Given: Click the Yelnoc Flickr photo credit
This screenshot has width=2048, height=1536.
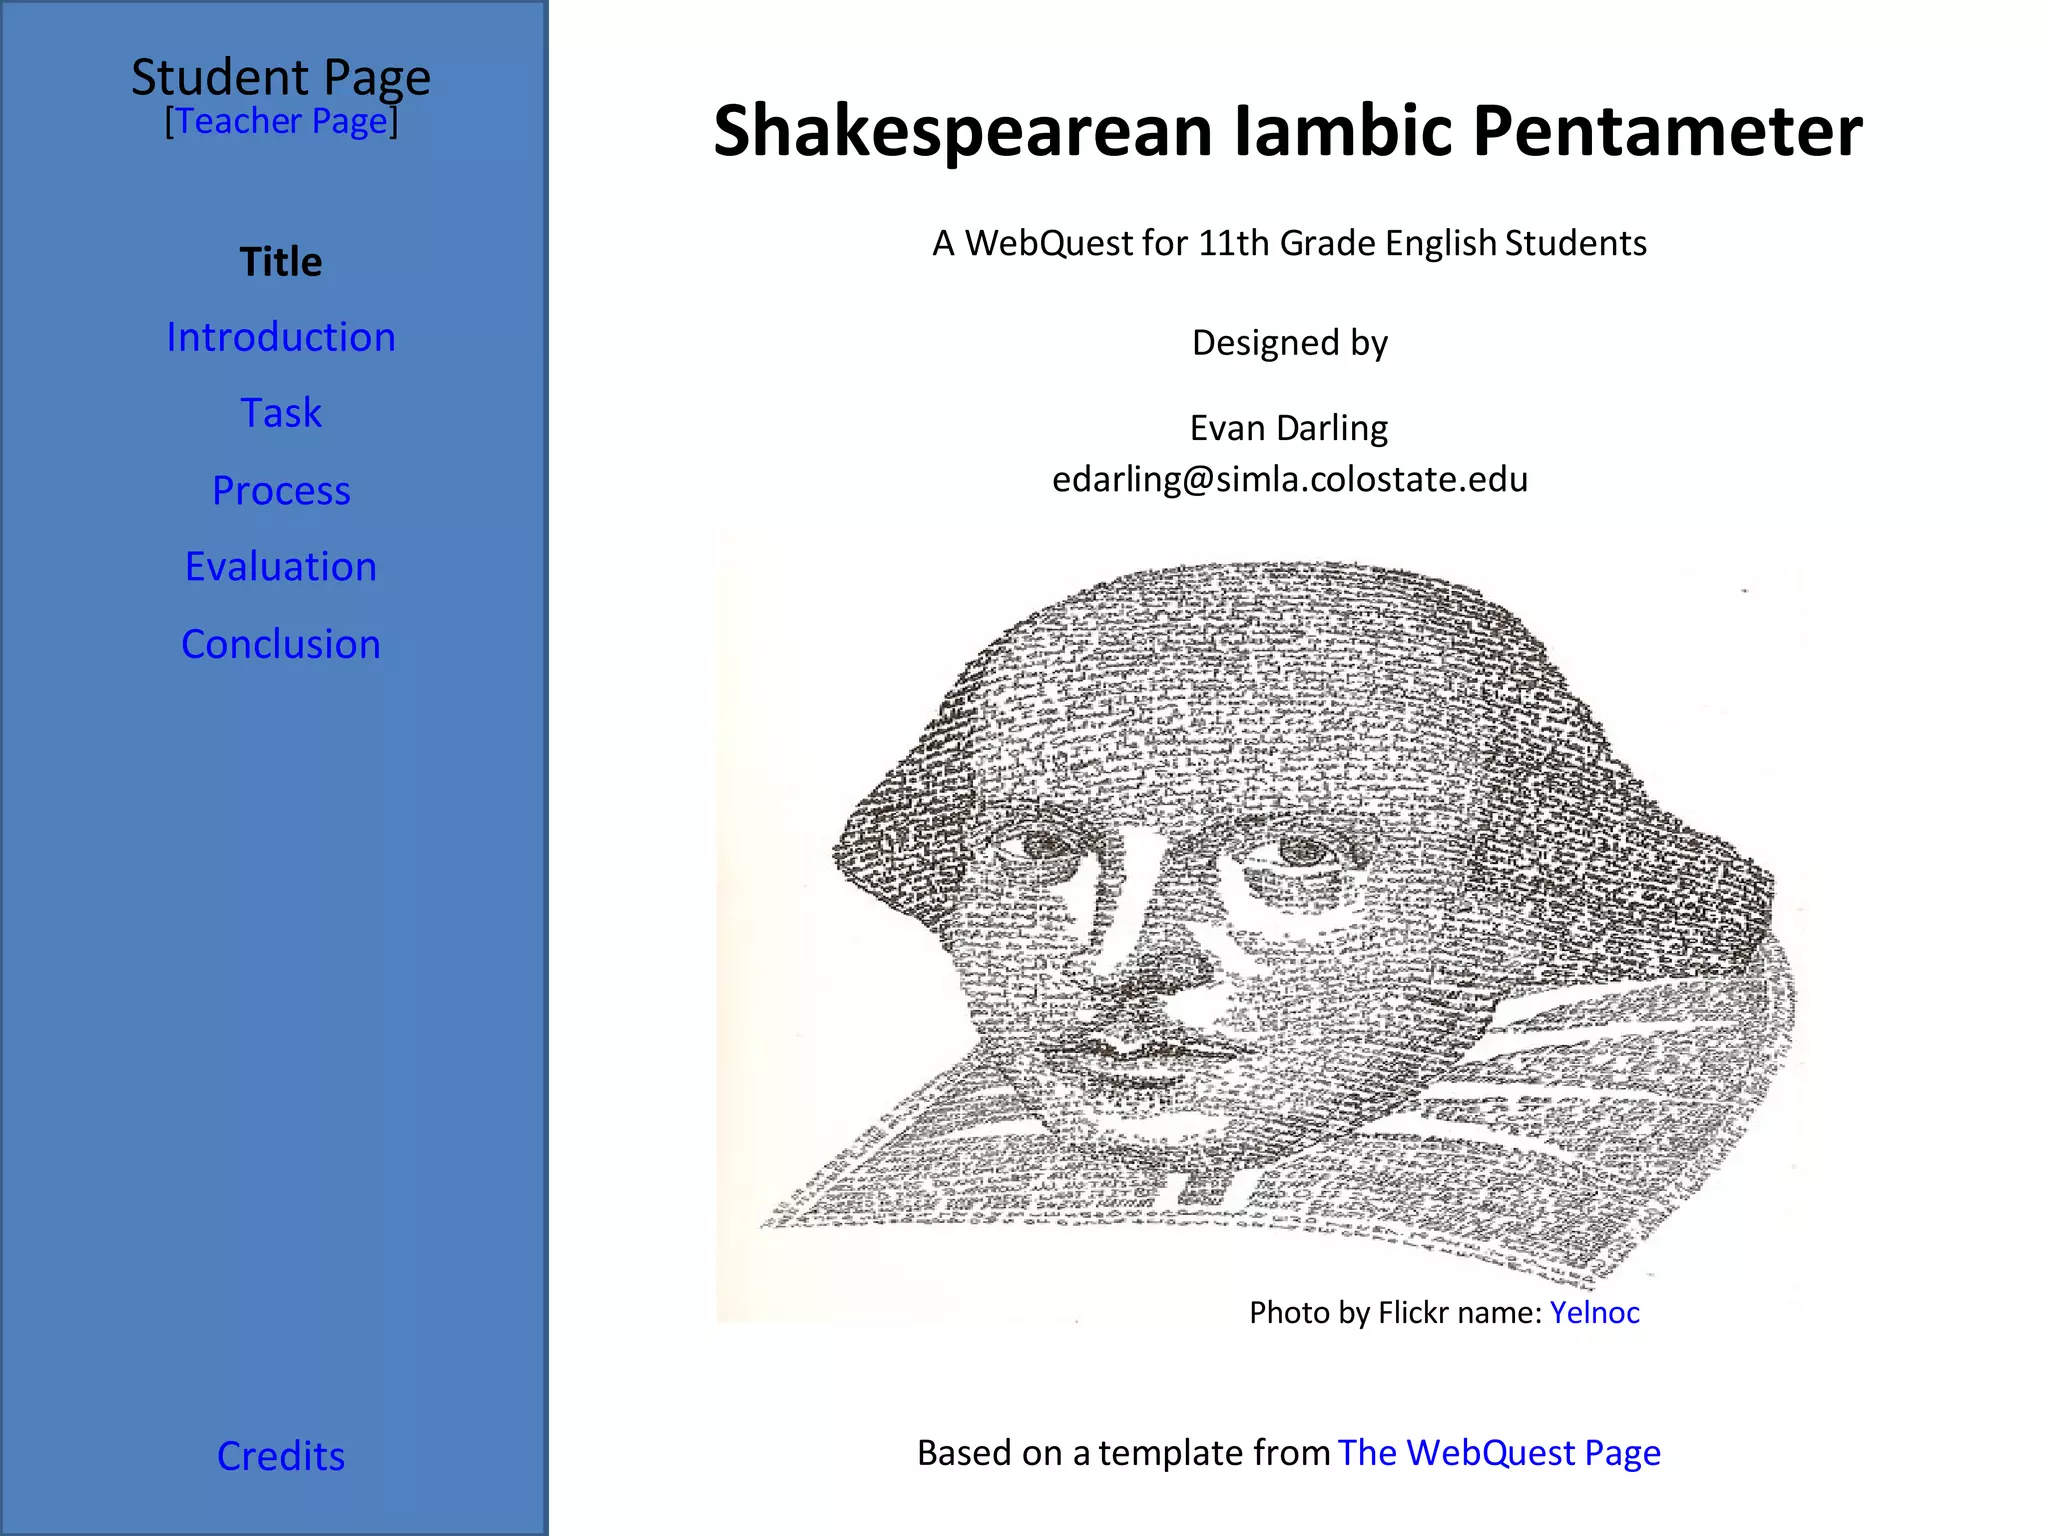Looking at the screenshot, I should (1594, 1312).
